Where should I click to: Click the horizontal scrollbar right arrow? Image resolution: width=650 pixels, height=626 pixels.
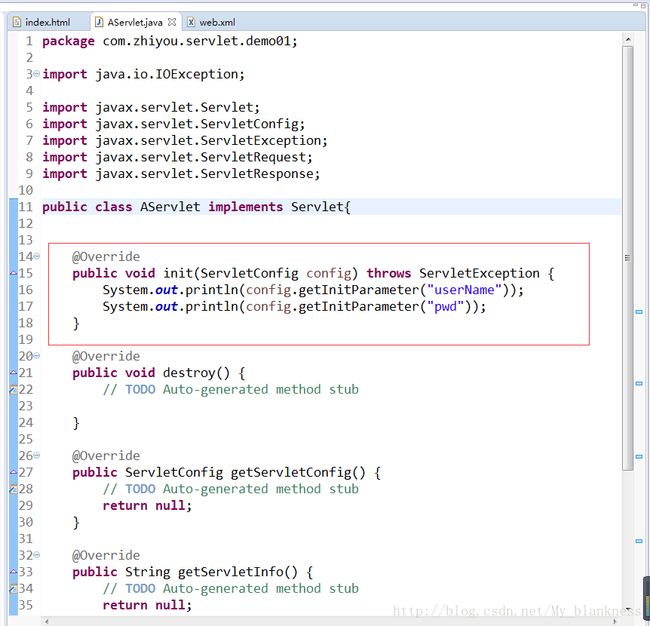(615, 621)
